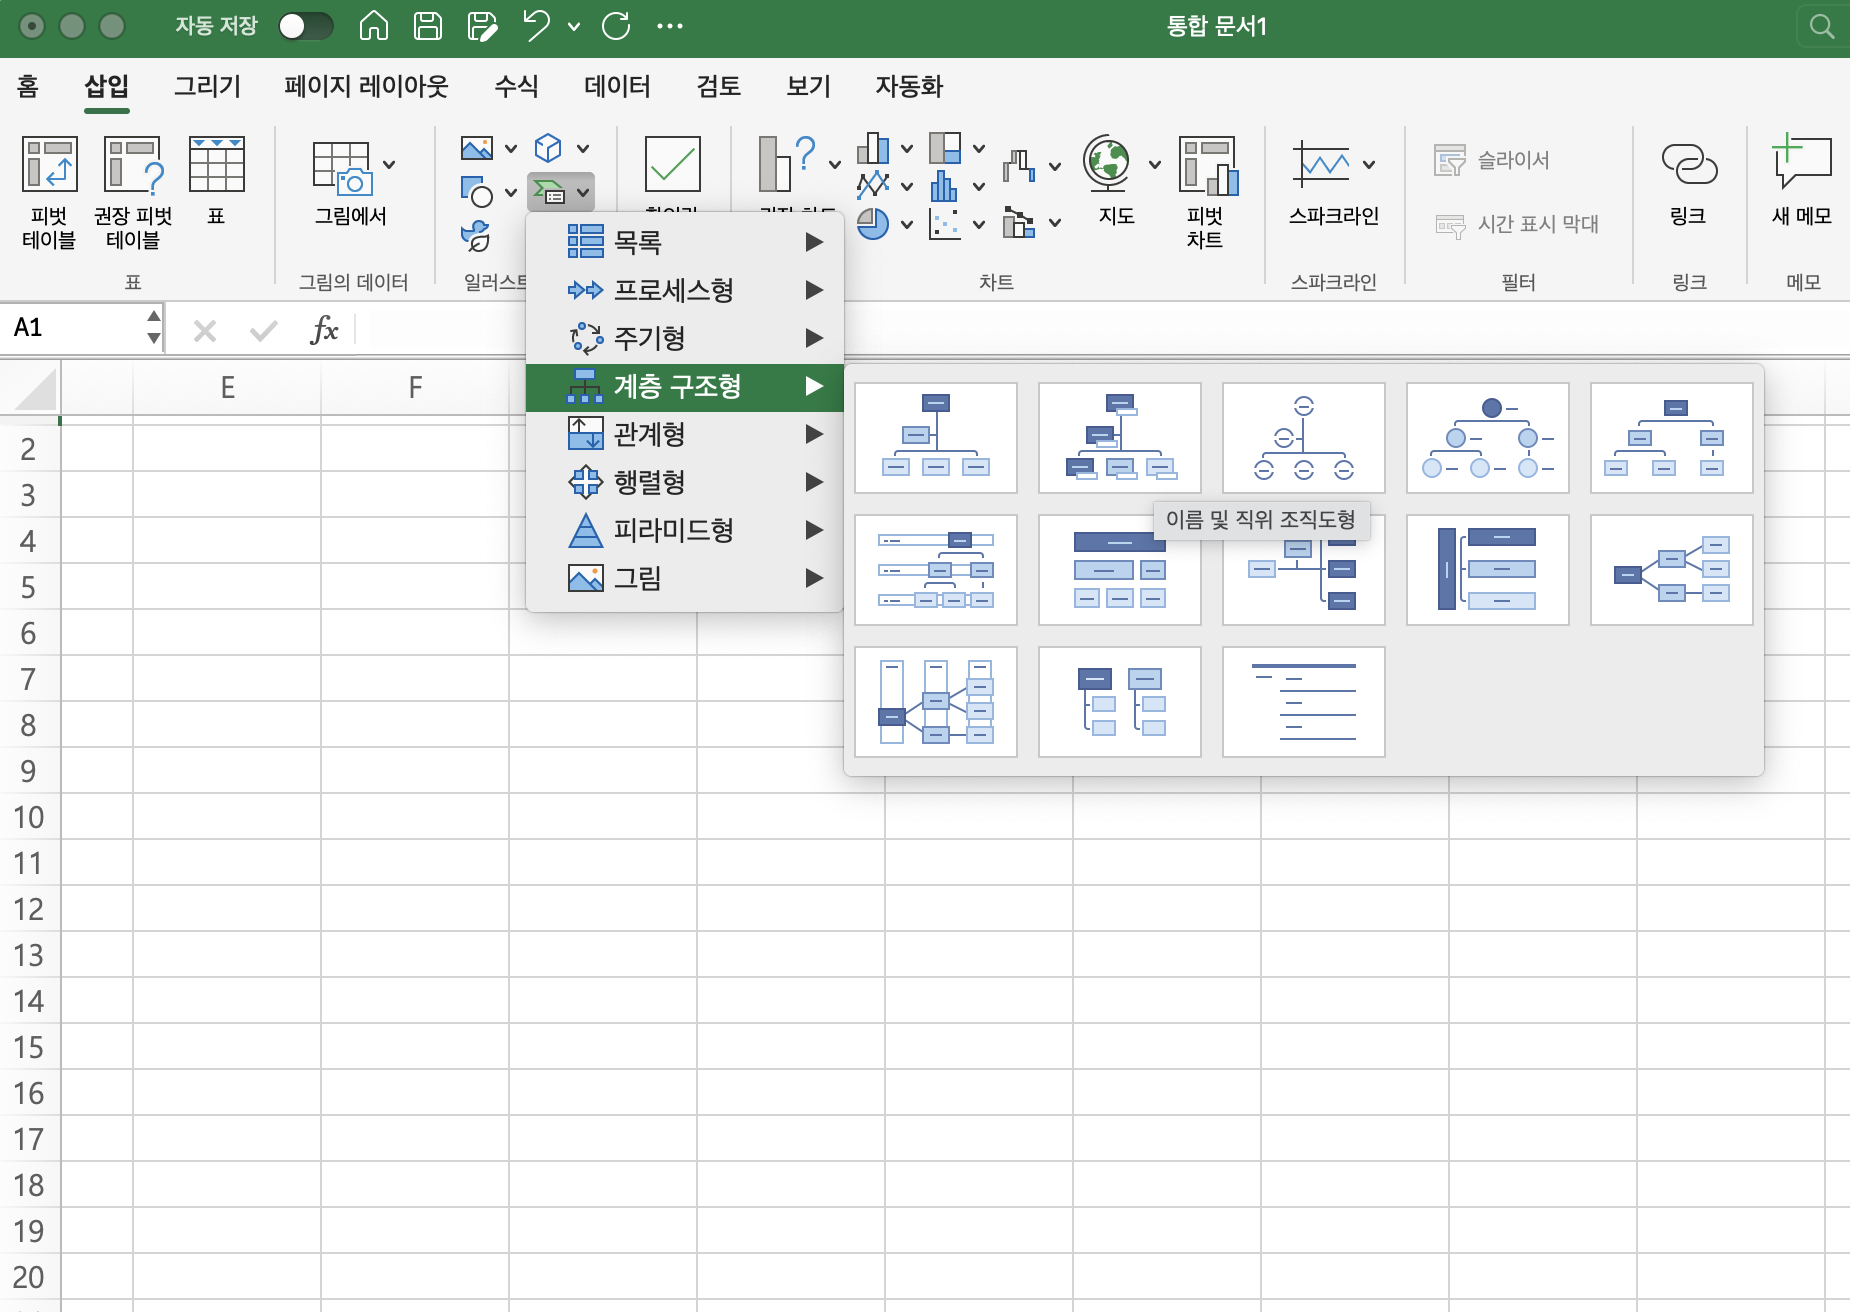1850x1312 pixels.
Task: Open the 검토 tab
Action: click(718, 87)
